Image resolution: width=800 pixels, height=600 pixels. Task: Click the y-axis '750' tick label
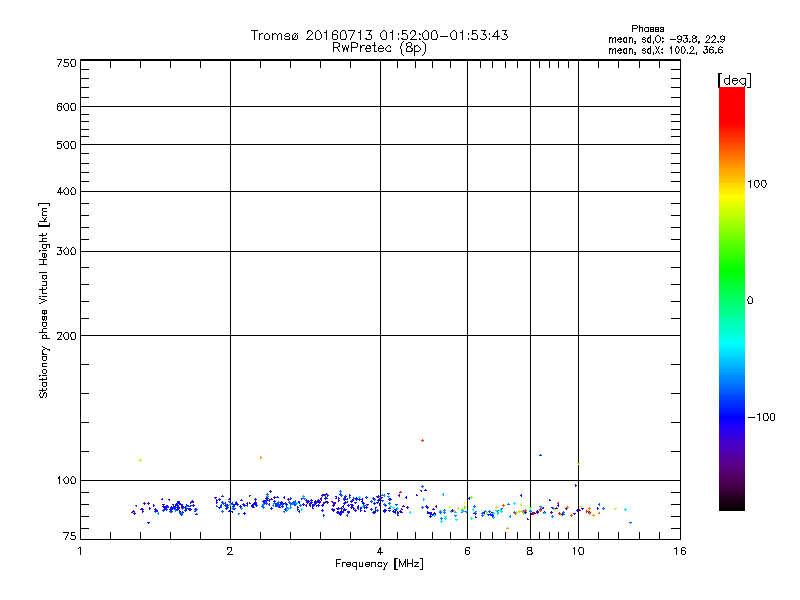point(66,63)
